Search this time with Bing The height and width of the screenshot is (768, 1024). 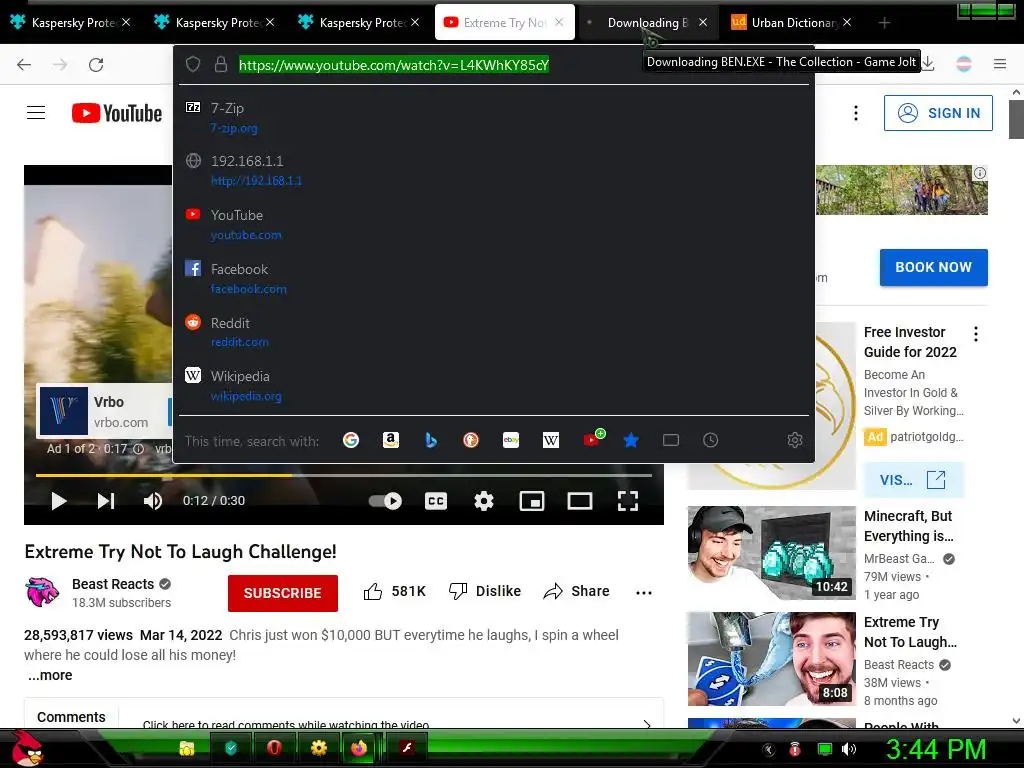[430, 440]
